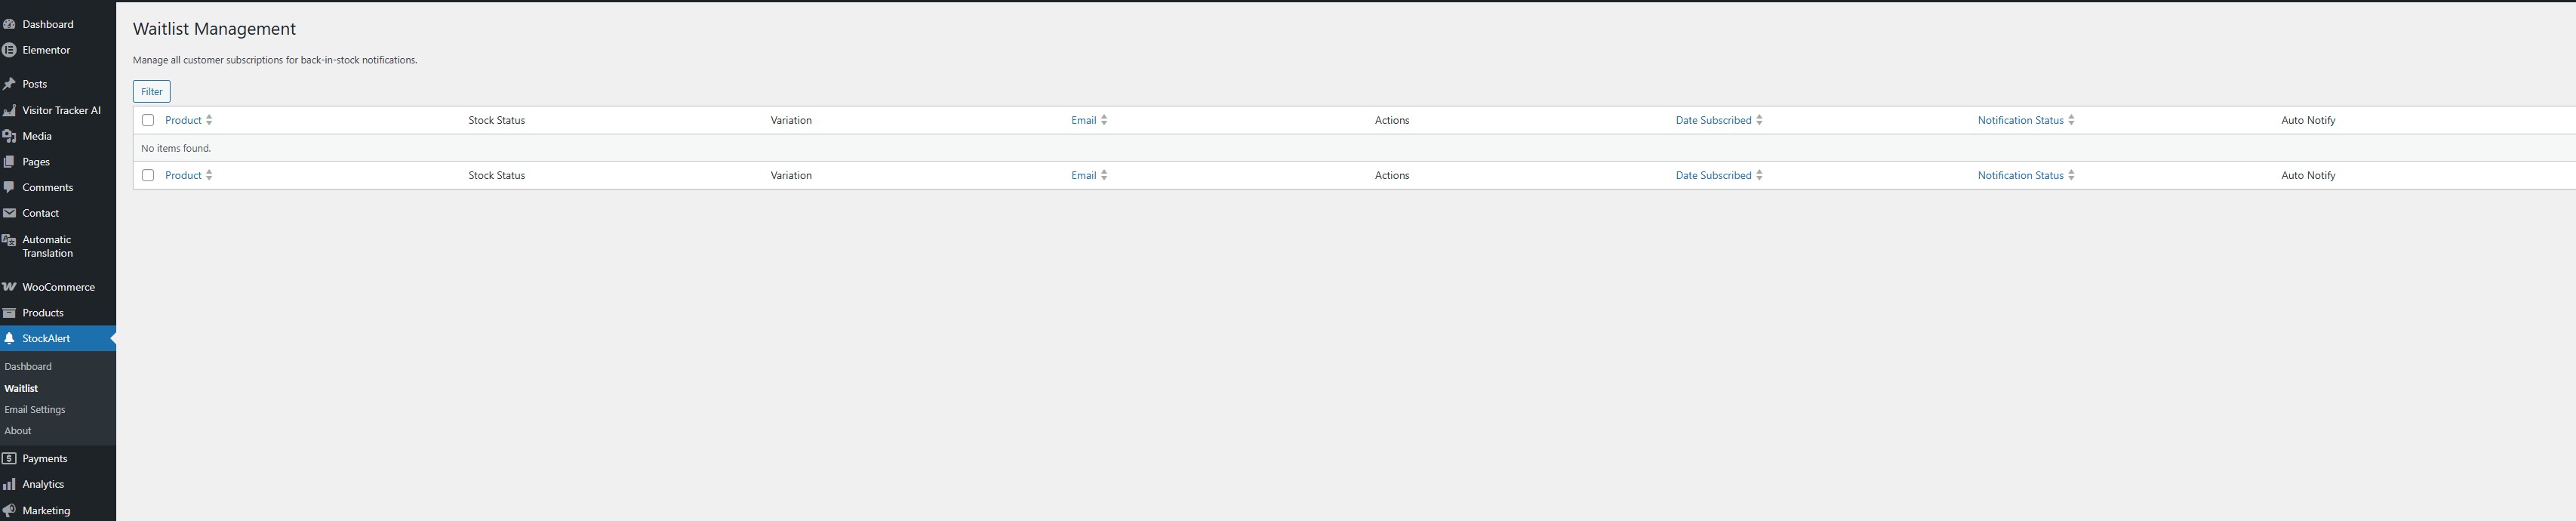Click the Date Subscribed header link

pyautogui.click(x=1713, y=120)
